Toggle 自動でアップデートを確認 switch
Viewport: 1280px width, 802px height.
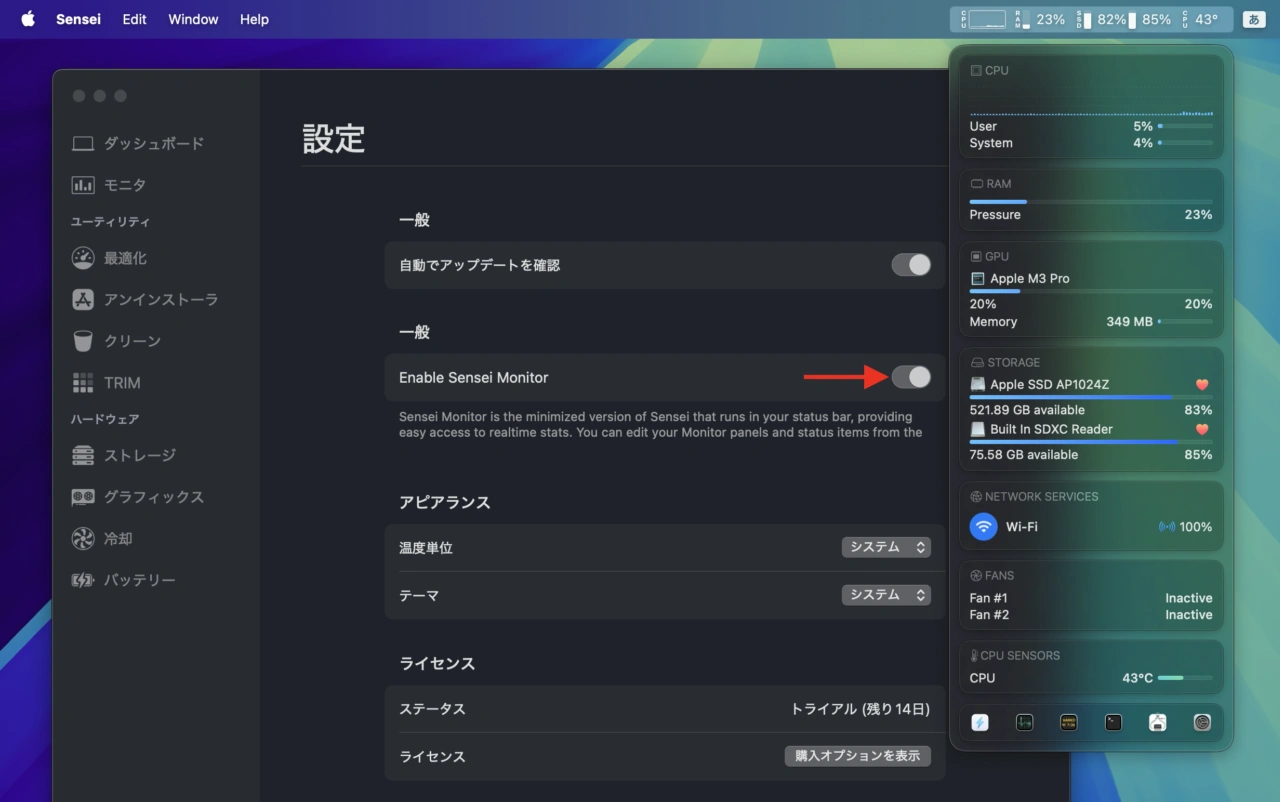pyautogui.click(x=911, y=265)
